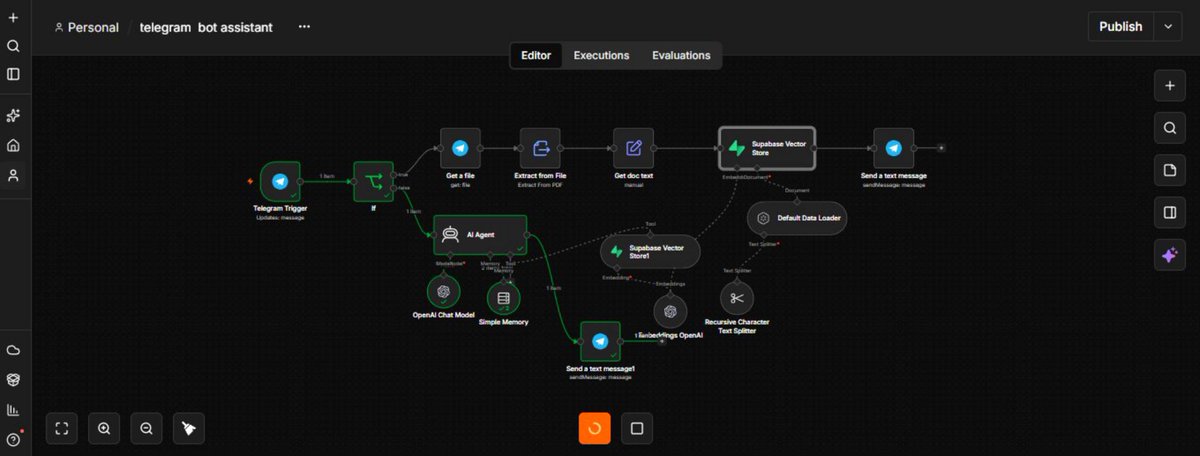Select the Get a file node

coord(460,148)
